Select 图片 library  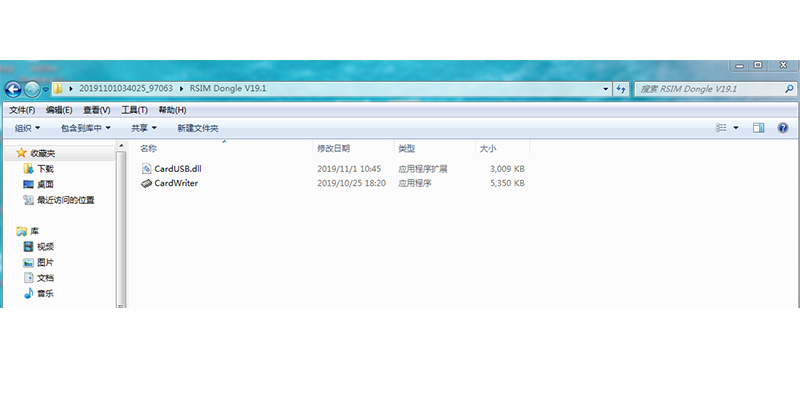(45, 263)
